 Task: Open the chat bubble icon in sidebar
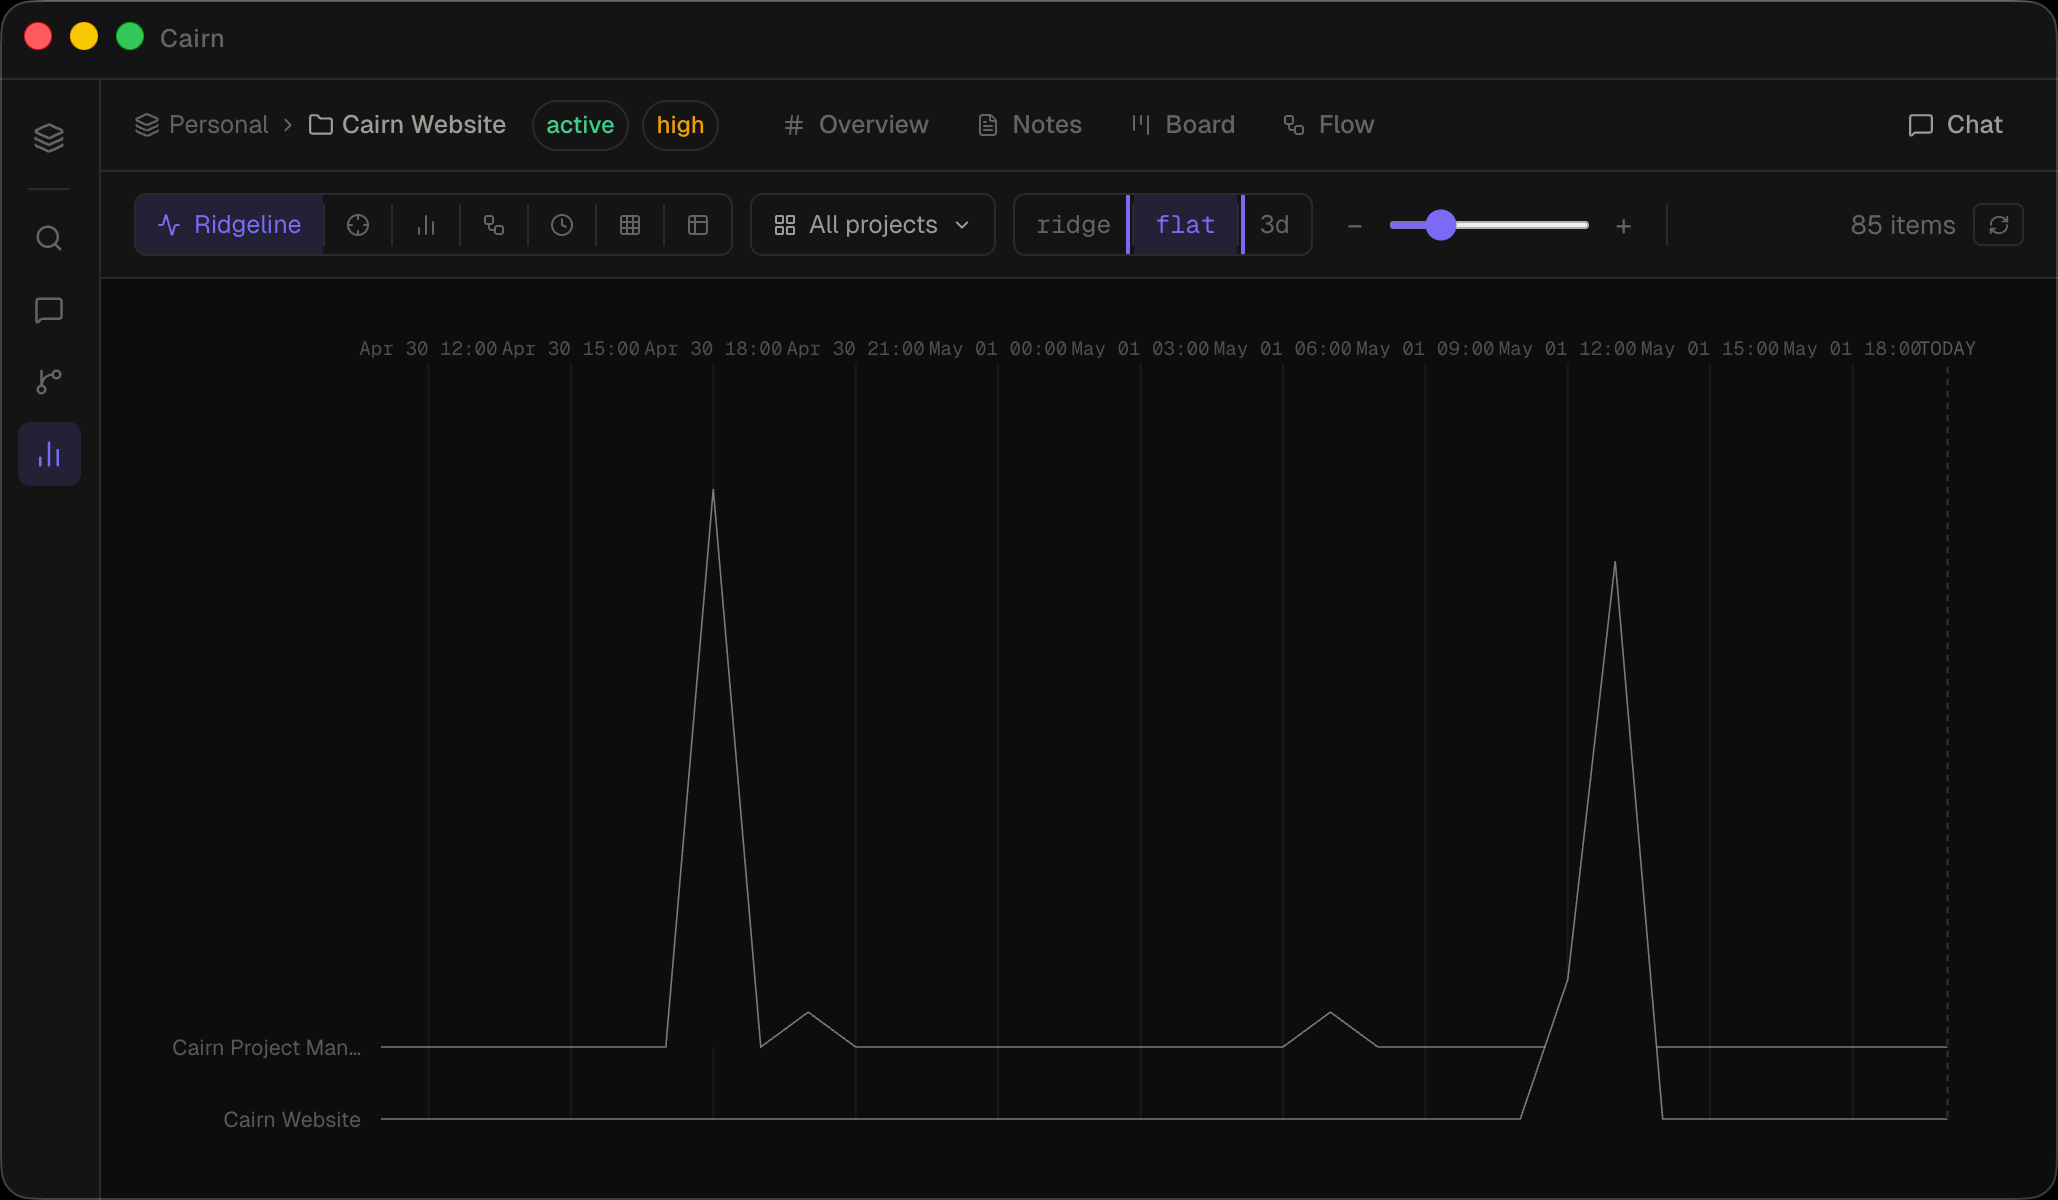49,310
